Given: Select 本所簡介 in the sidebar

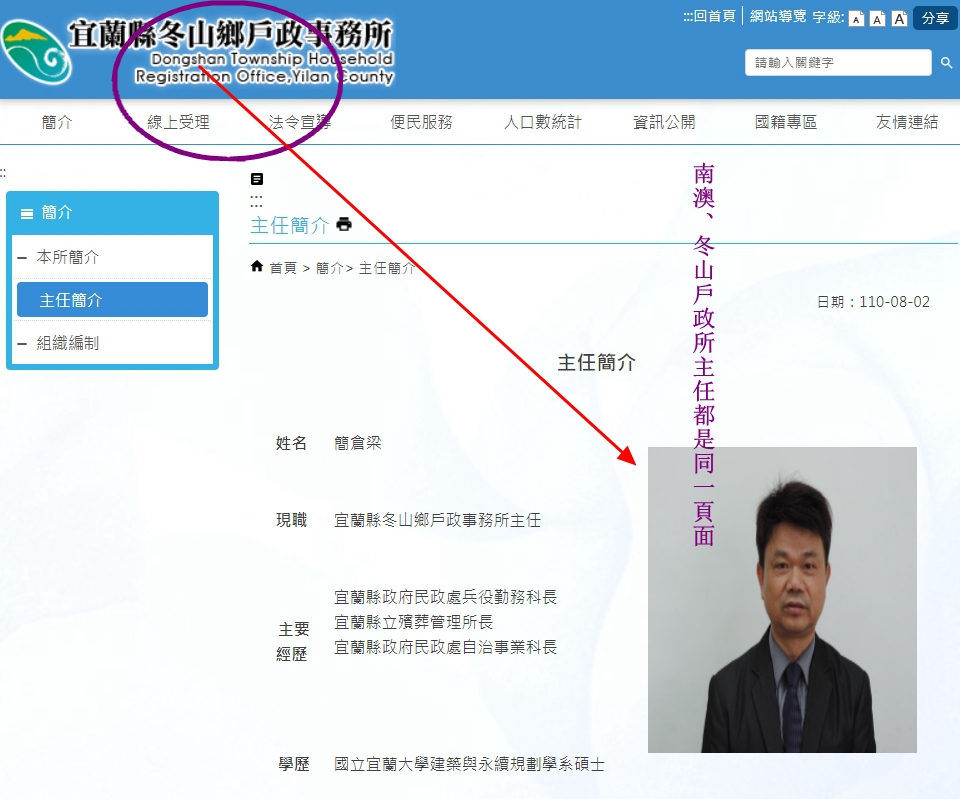Looking at the screenshot, I should click(68, 257).
